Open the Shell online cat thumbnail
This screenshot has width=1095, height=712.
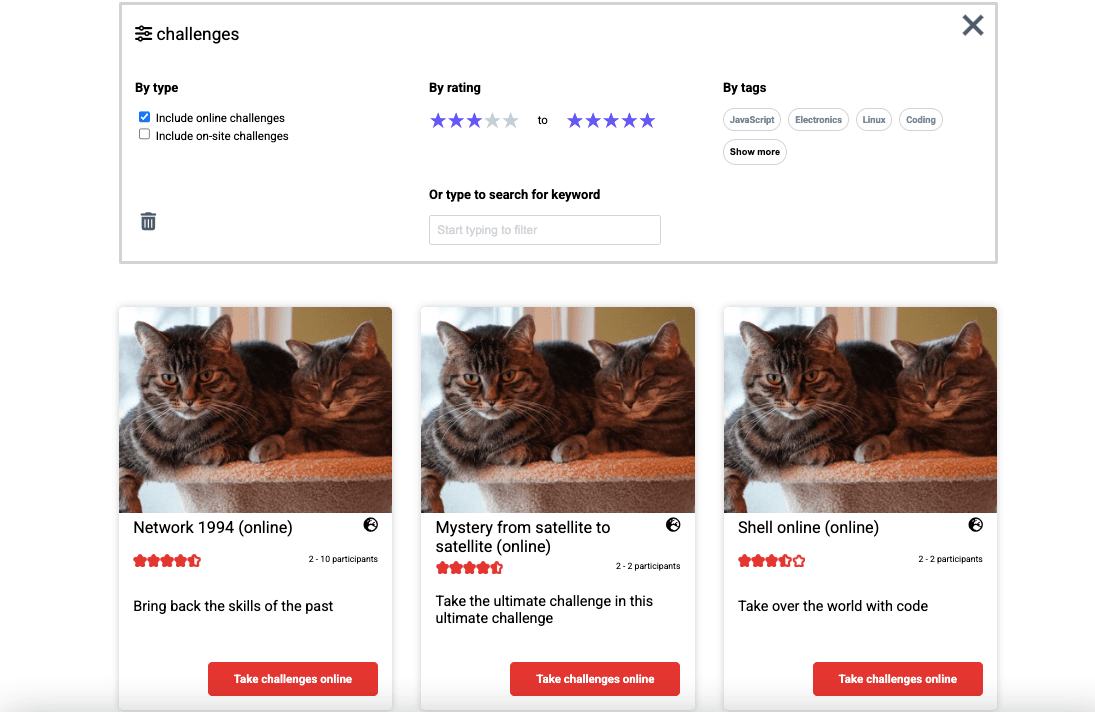pos(860,410)
